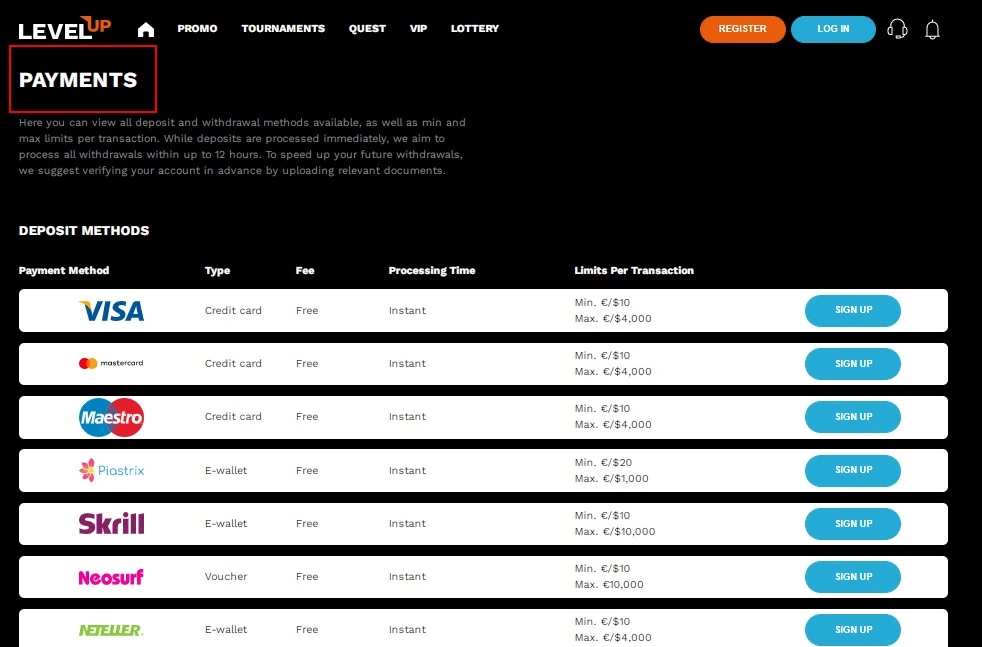
Task: Sign up in the Maestro row
Action: point(853,417)
